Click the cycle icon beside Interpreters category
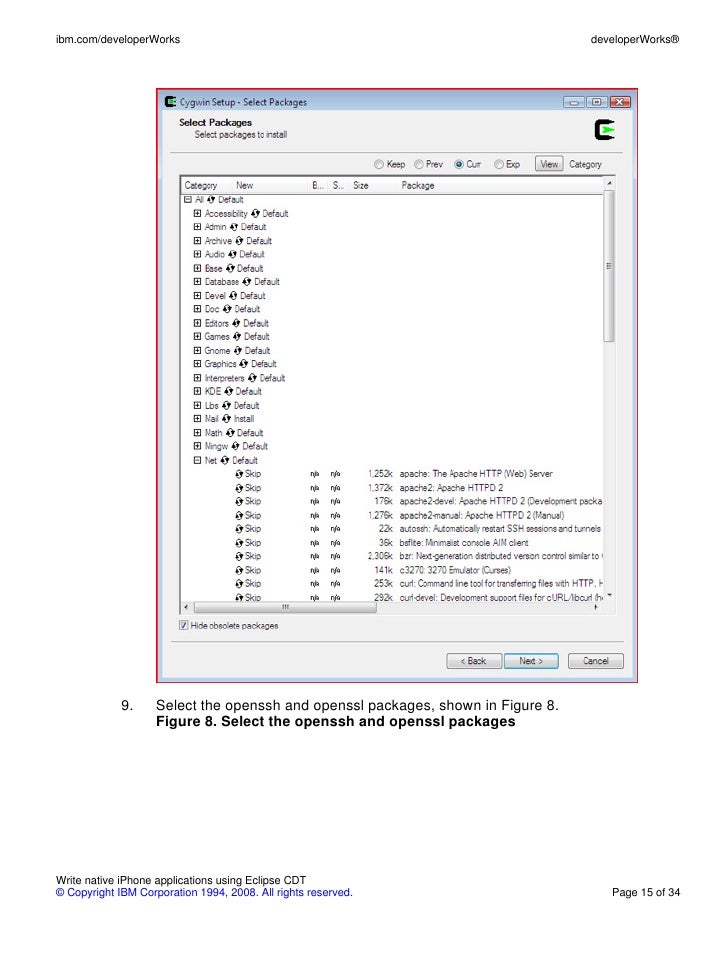Viewport: 728px width, 969px height. (x=252, y=378)
